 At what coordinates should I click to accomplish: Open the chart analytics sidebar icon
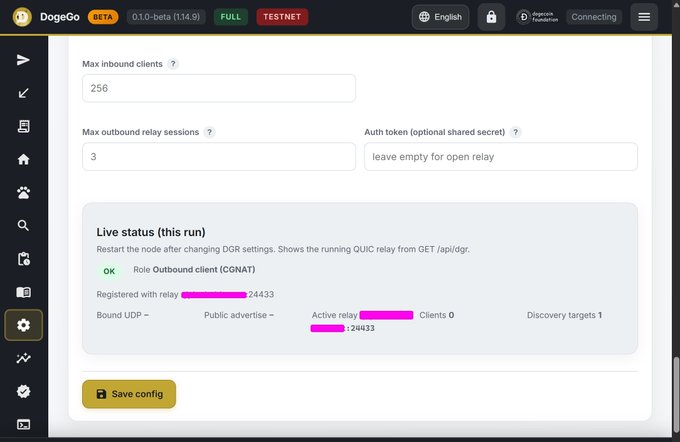pos(23,358)
